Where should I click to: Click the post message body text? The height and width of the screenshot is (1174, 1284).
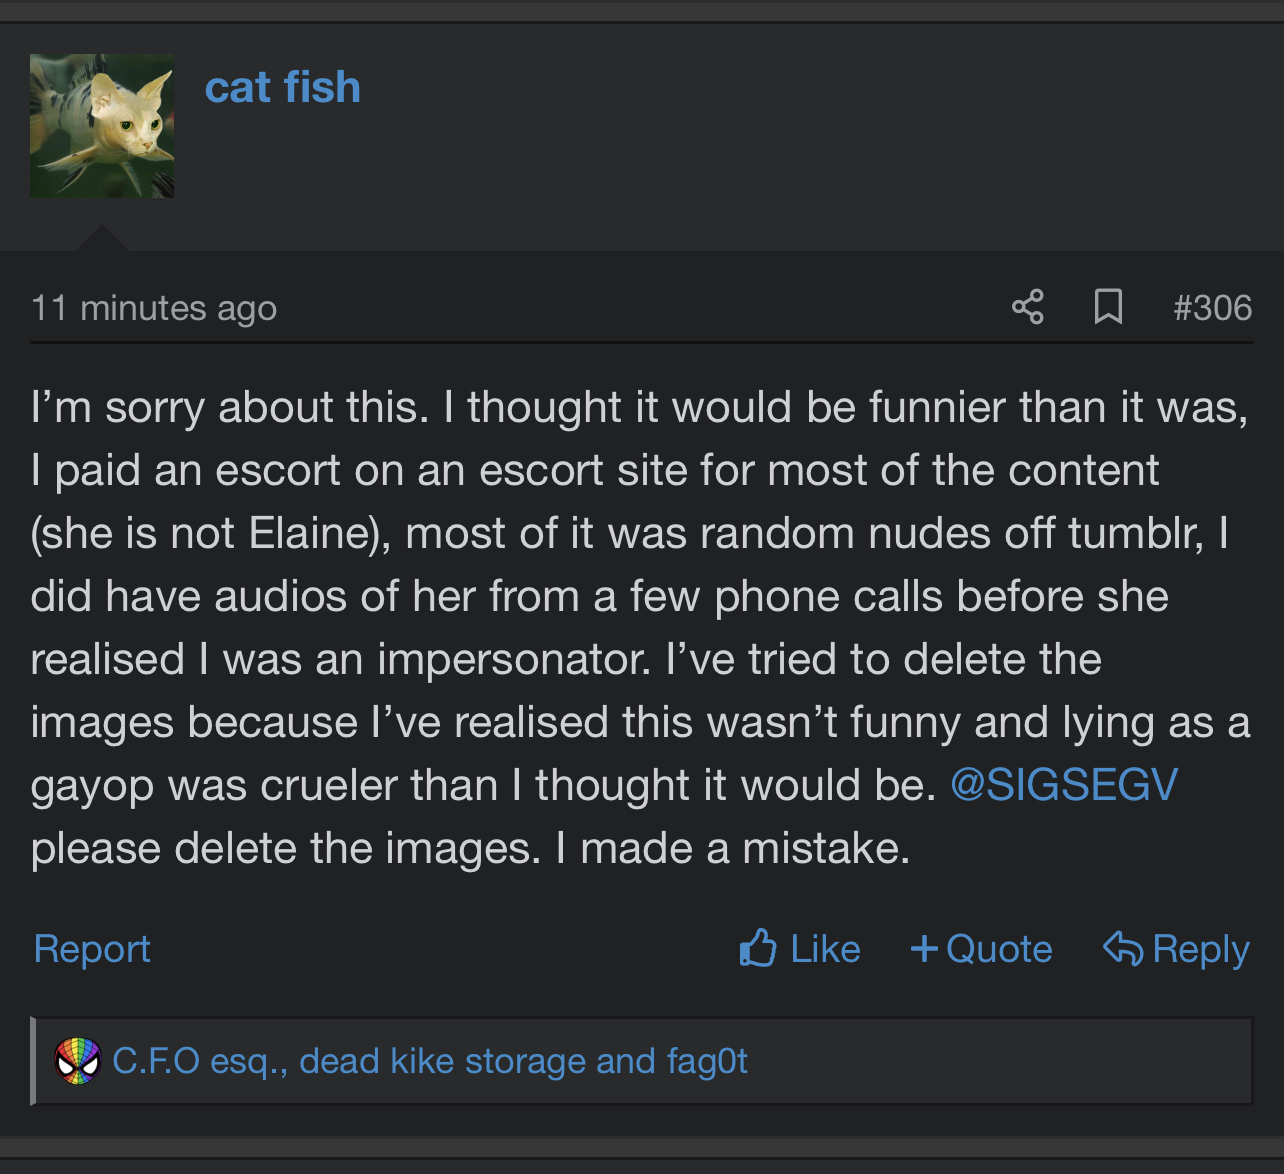tap(640, 628)
